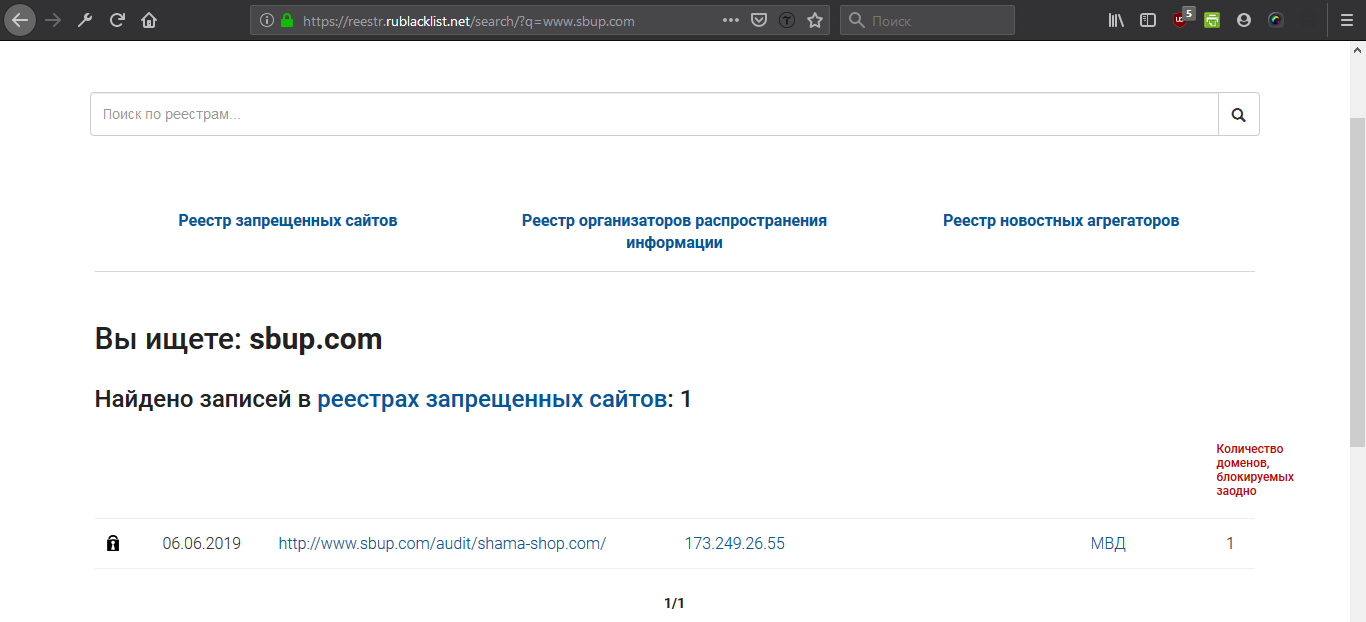Click the Поиск по реестрам search field
1366x622 pixels.
[654, 114]
